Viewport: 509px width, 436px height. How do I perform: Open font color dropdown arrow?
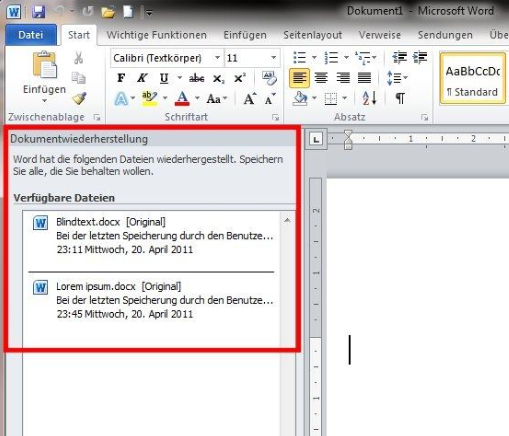(x=197, y=98)
